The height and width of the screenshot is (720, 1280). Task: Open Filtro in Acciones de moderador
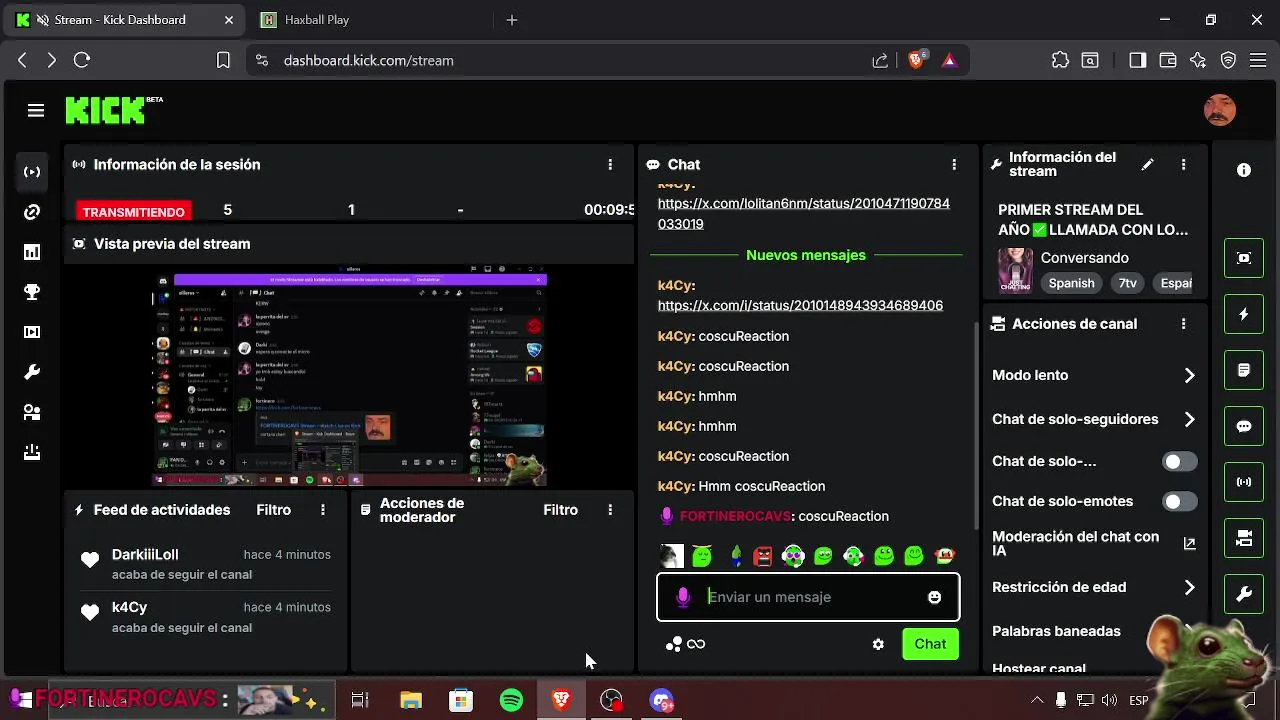[x=560, y=510]
